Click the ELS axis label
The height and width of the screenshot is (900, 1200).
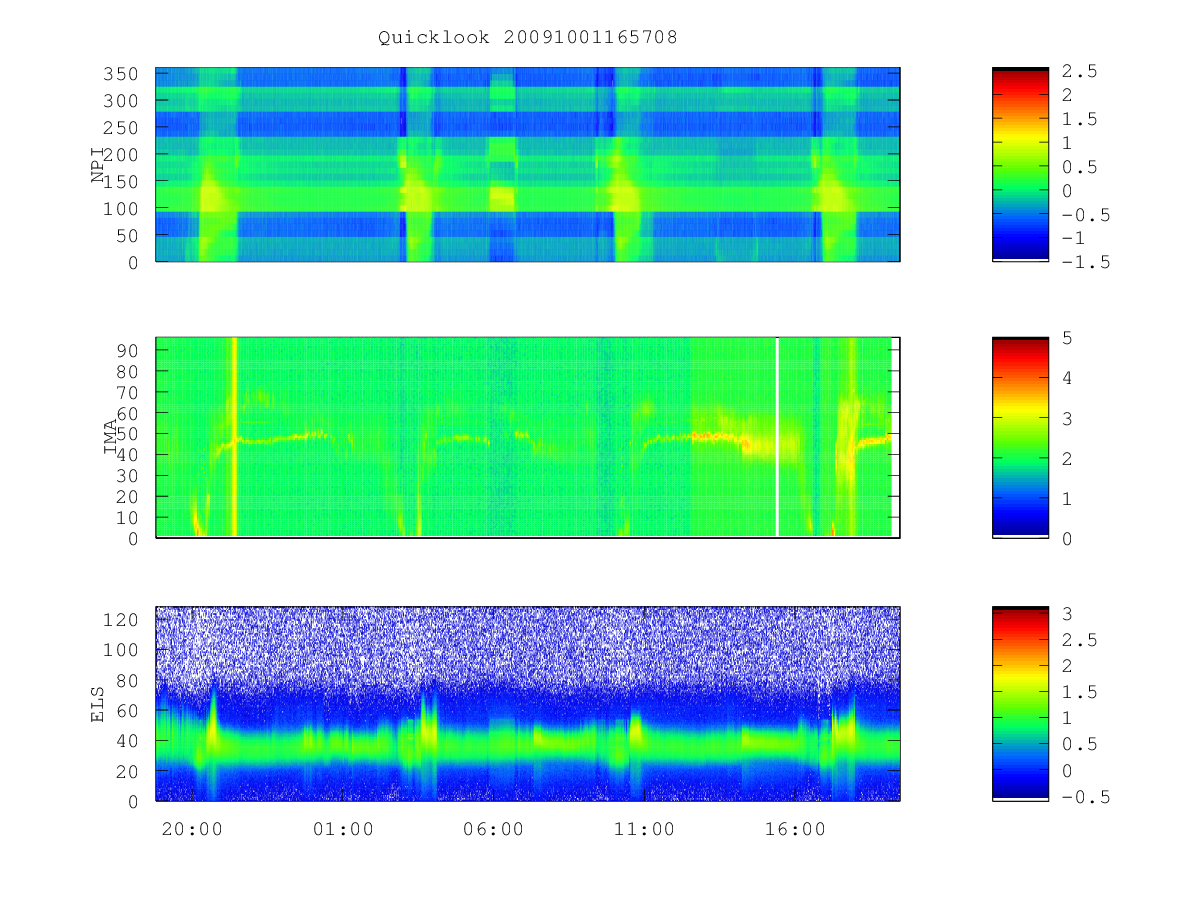(x=98, y=703)
